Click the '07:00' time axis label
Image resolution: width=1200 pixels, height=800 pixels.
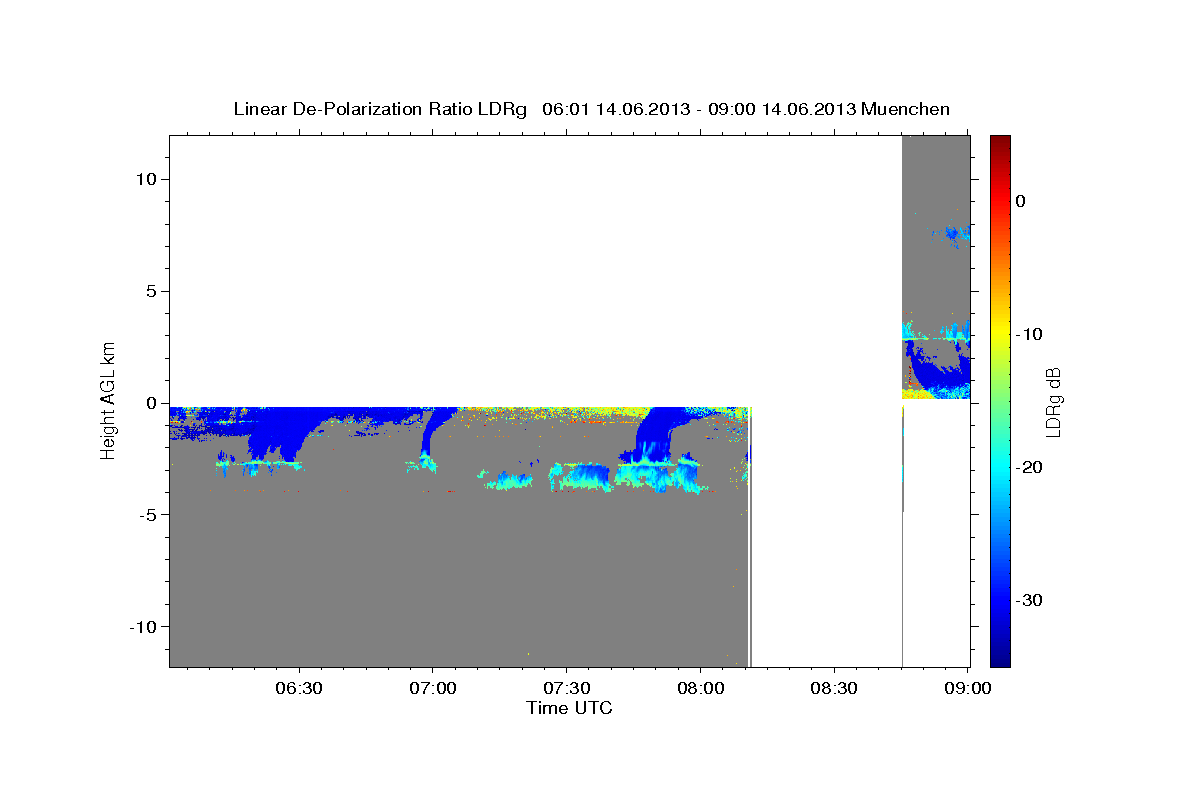pyautogui.click(x=433, y=689)
